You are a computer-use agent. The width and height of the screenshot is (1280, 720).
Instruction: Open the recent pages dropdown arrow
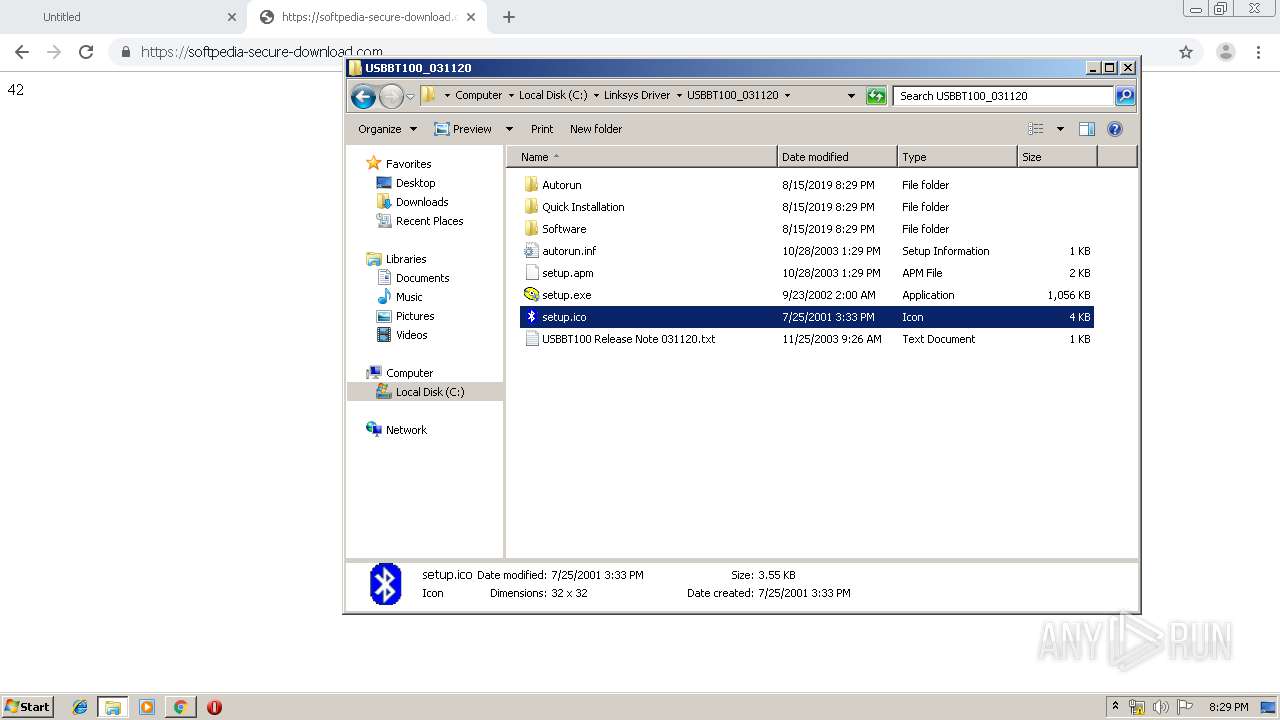(410, 97)
